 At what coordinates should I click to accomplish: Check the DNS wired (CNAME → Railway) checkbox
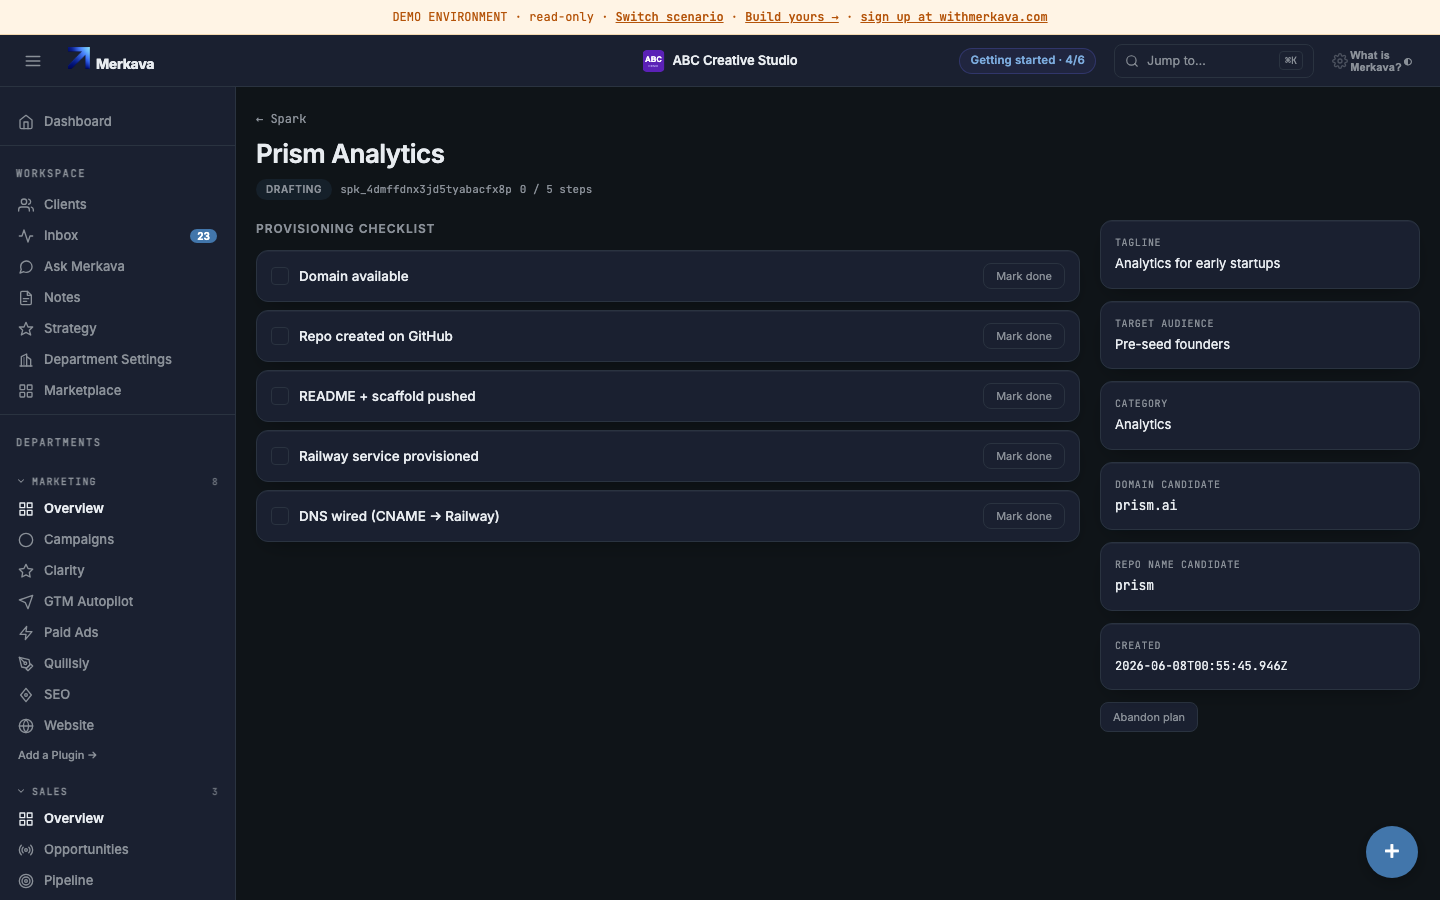(280, 516)
